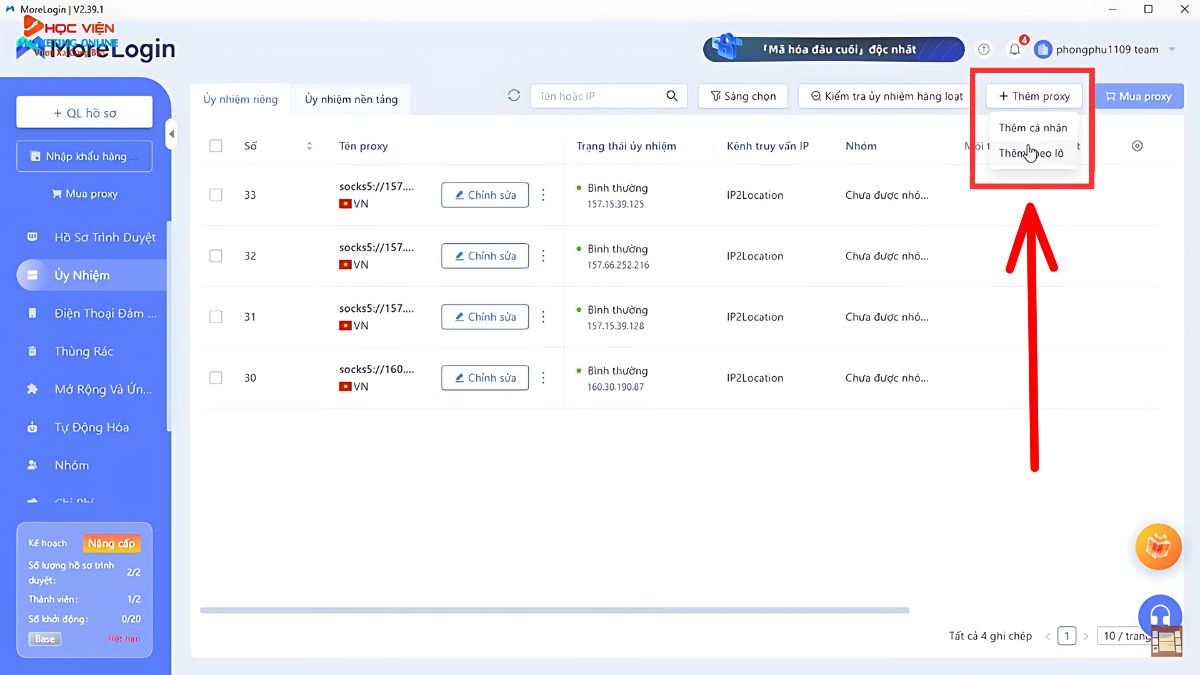
Task: Click Mua proxy link in sidebar
Action: click(84, 194)
